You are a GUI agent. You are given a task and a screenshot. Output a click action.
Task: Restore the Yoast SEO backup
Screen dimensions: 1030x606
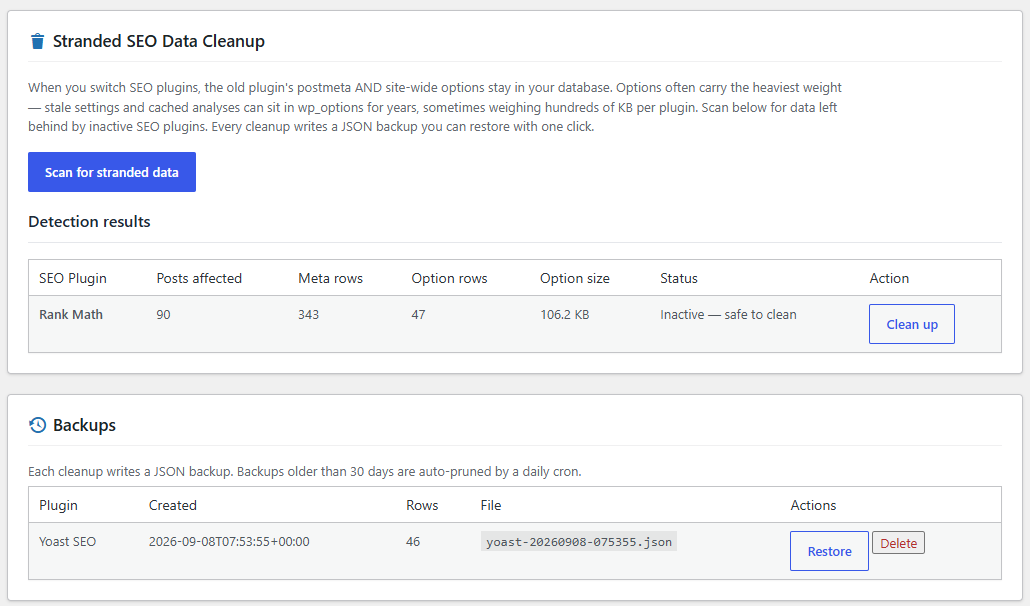(x=829, y=551)
